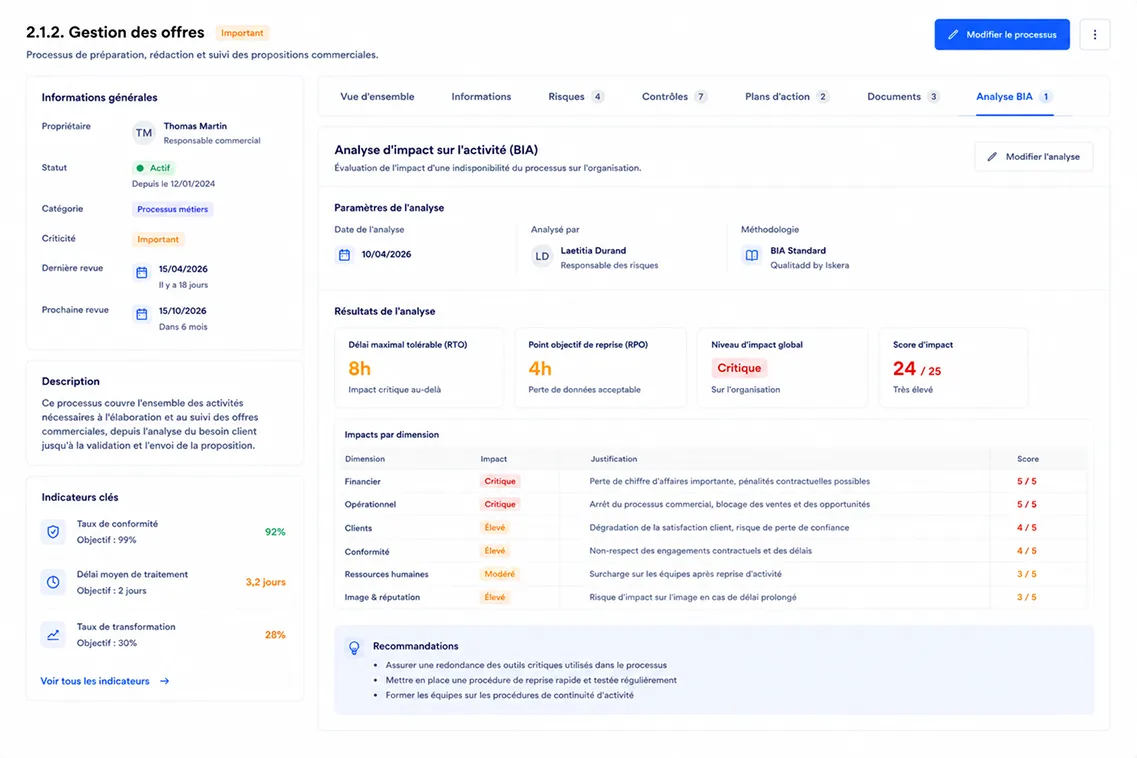Select the Analyse BIA tab
Image resolution: width=1137 pixels, height=758 pixels.
point(1014,96)
